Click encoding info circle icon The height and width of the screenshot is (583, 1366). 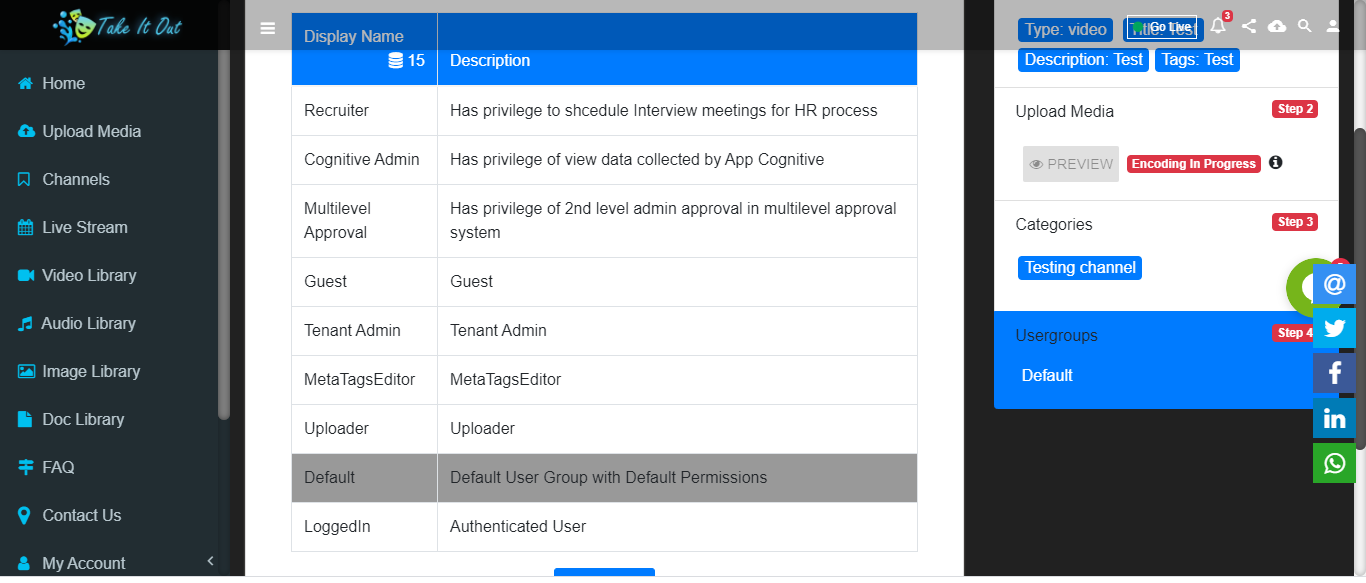pyautogui.click(x=1275, y=162)
